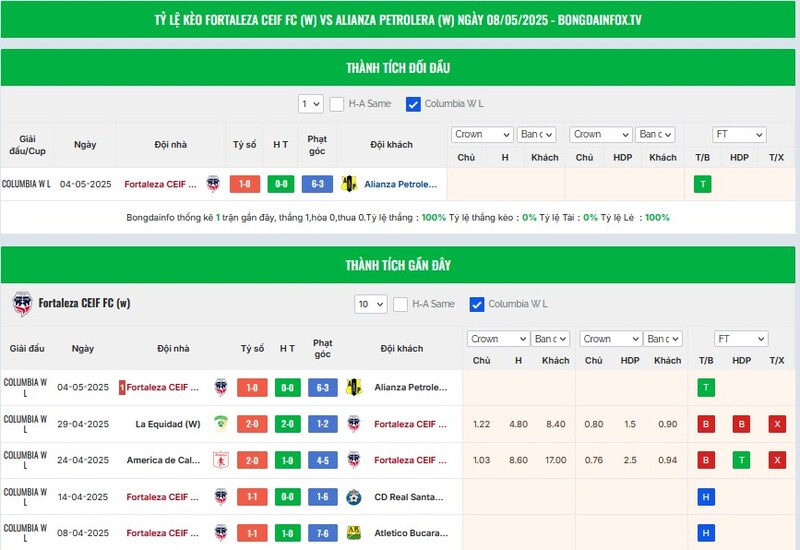Click the 100% win rate statistic
800x550 pixels.
click(434, 217)
